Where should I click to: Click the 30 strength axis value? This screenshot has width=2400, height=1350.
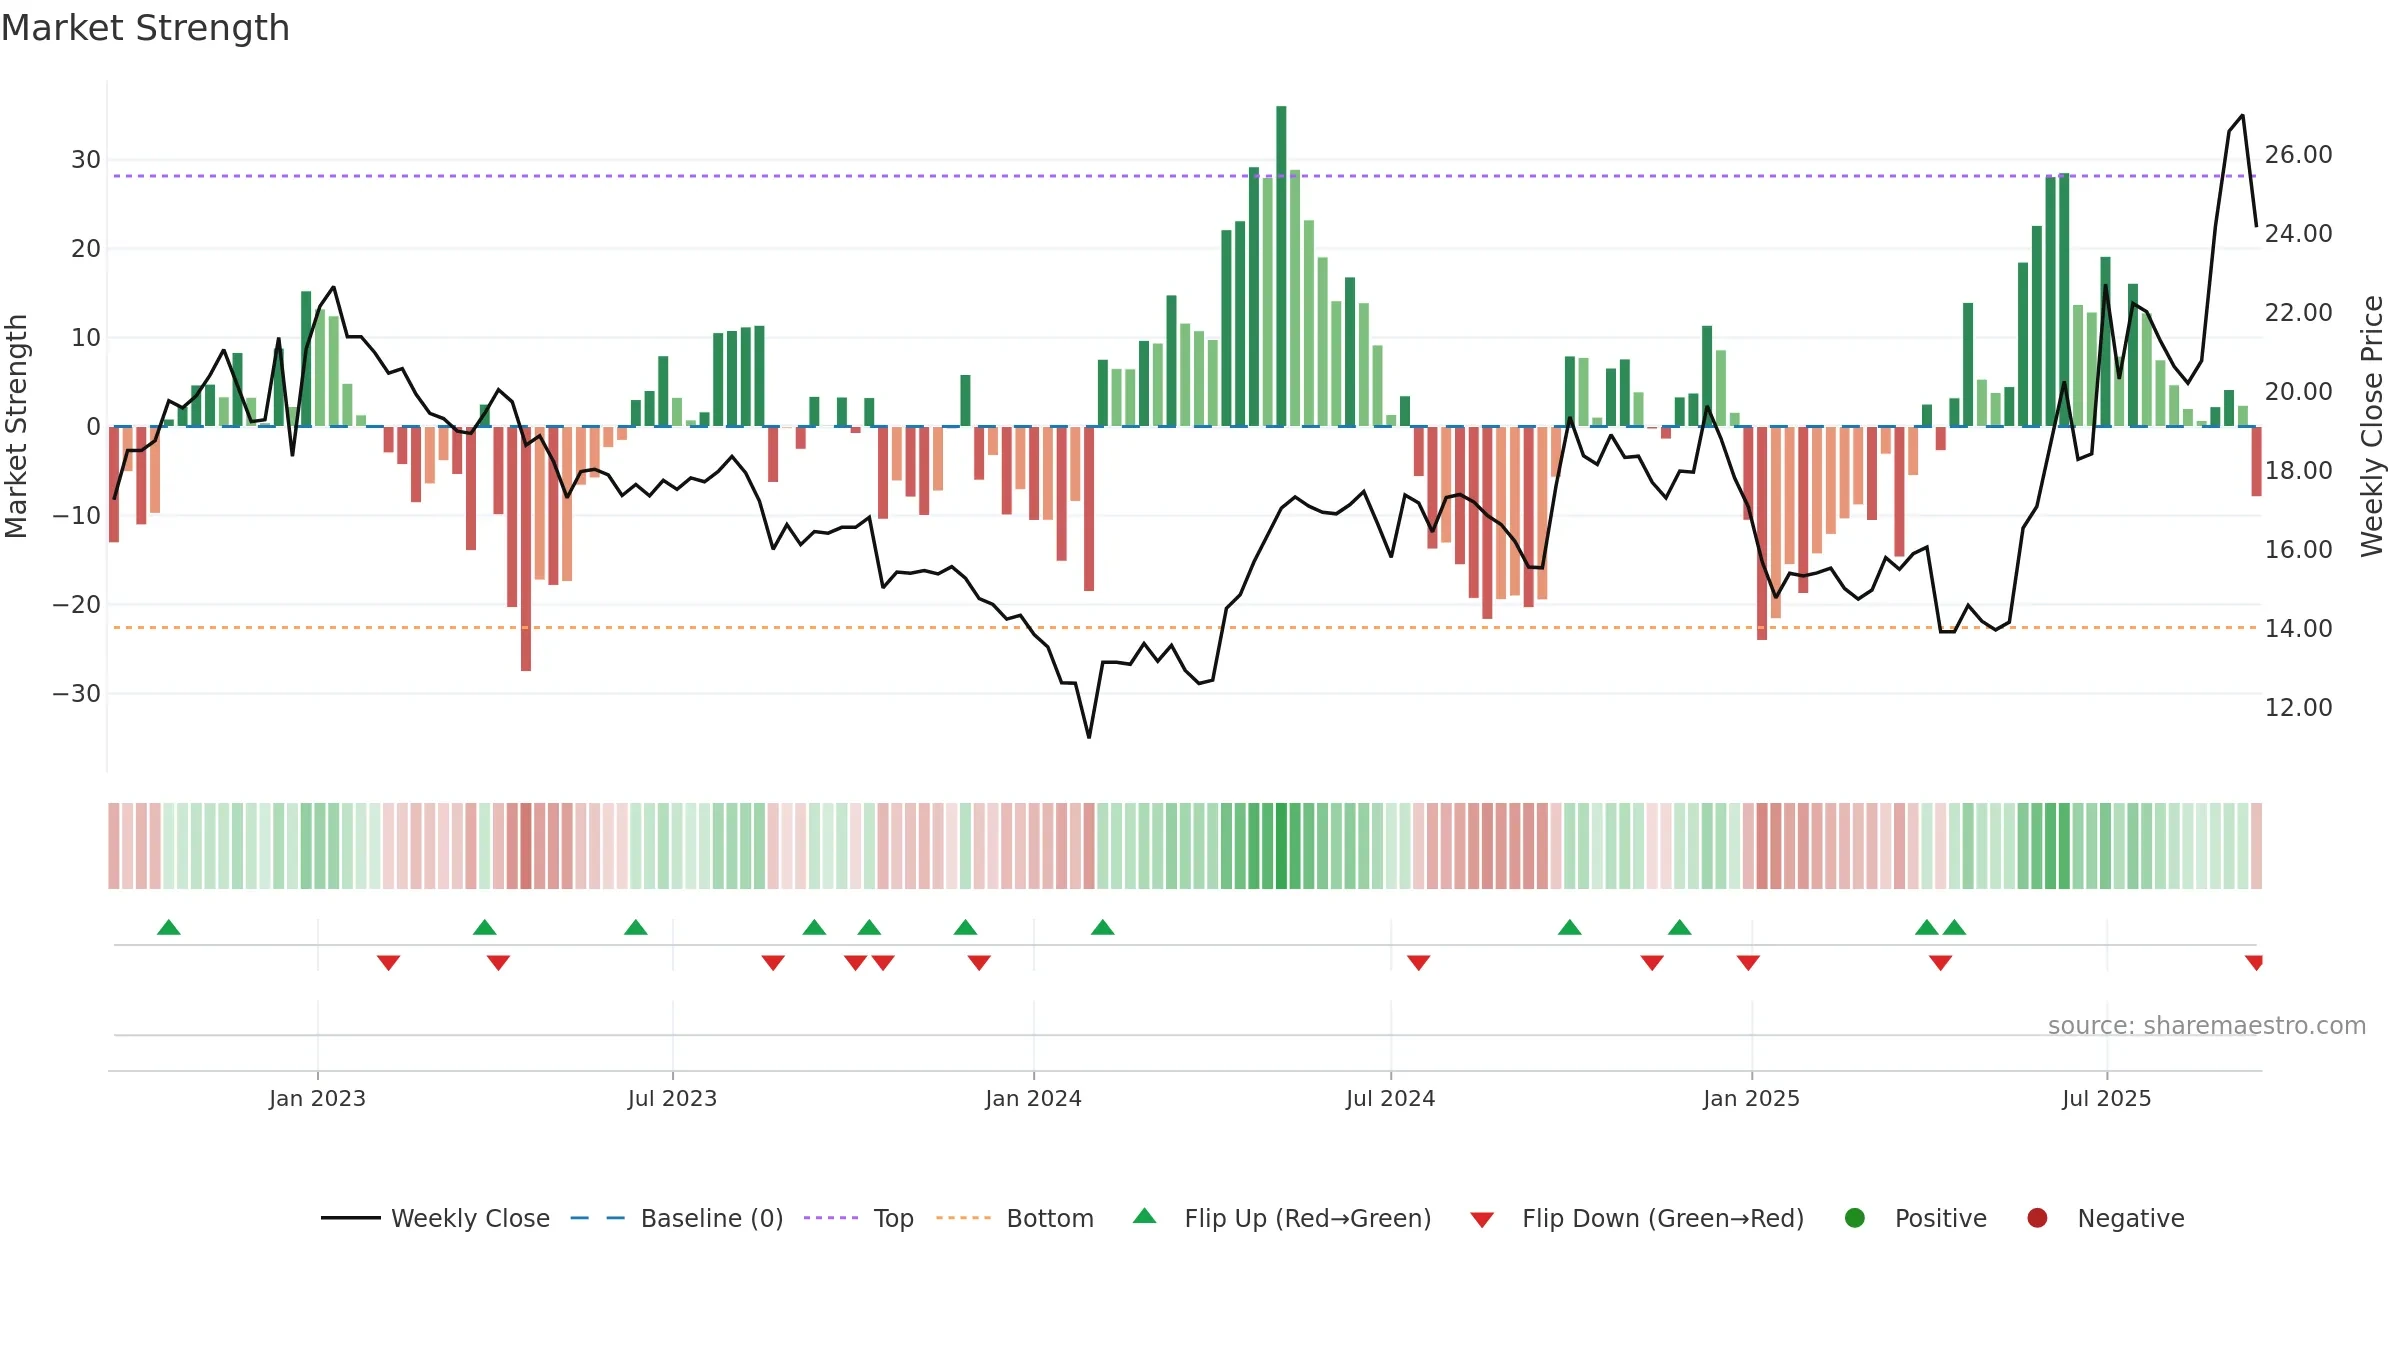click(86, 159)
